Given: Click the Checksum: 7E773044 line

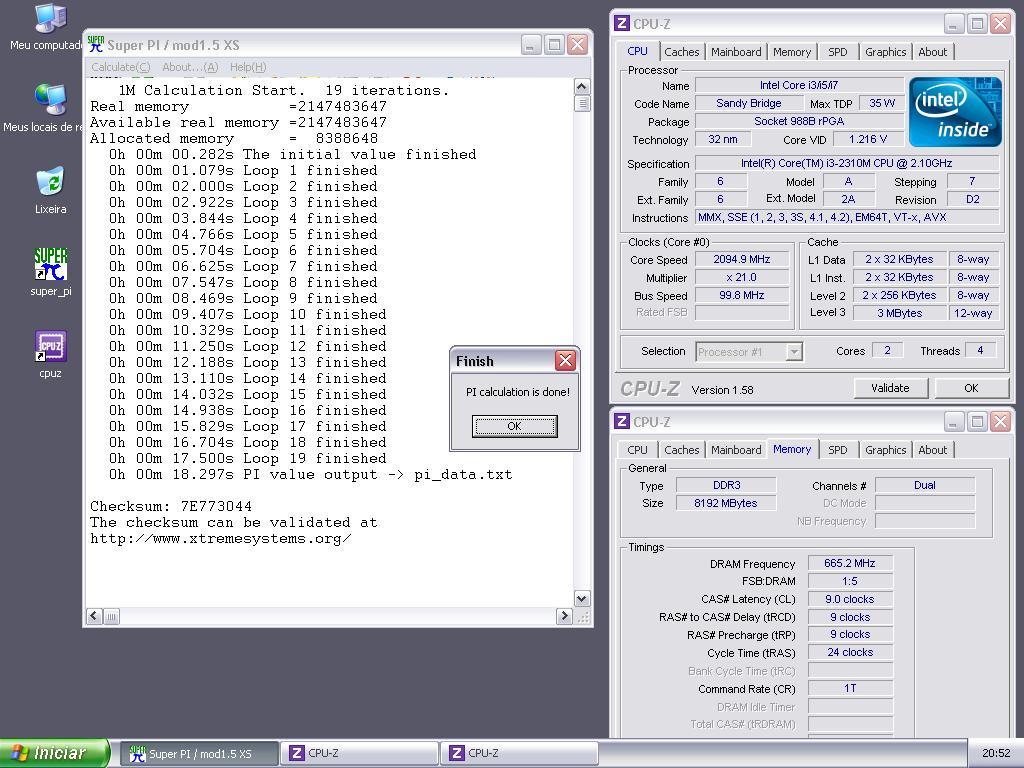Looking at the screenshot, I should [x=170, y=506].
